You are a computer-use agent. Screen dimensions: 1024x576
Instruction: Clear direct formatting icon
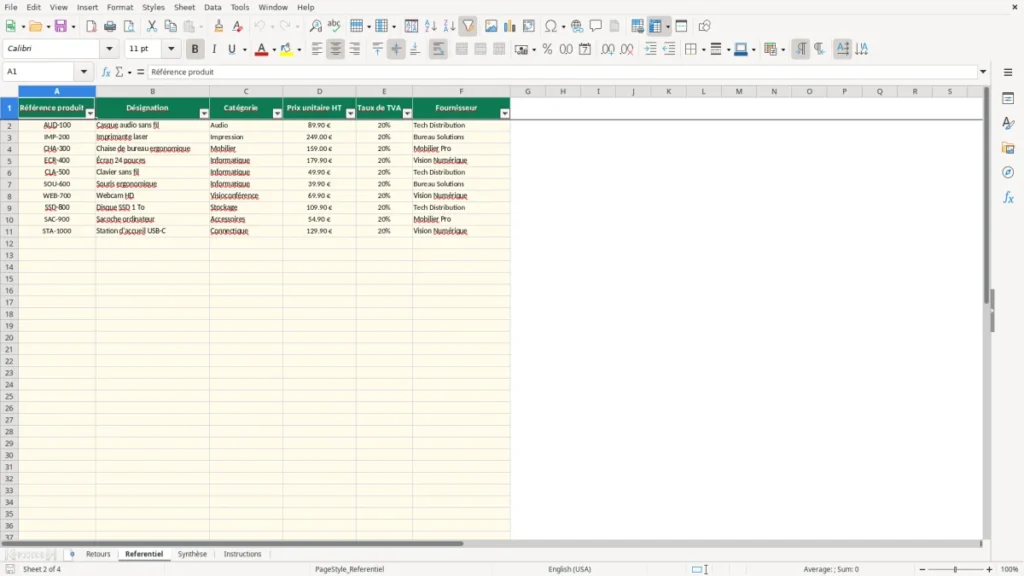point(238,26)
